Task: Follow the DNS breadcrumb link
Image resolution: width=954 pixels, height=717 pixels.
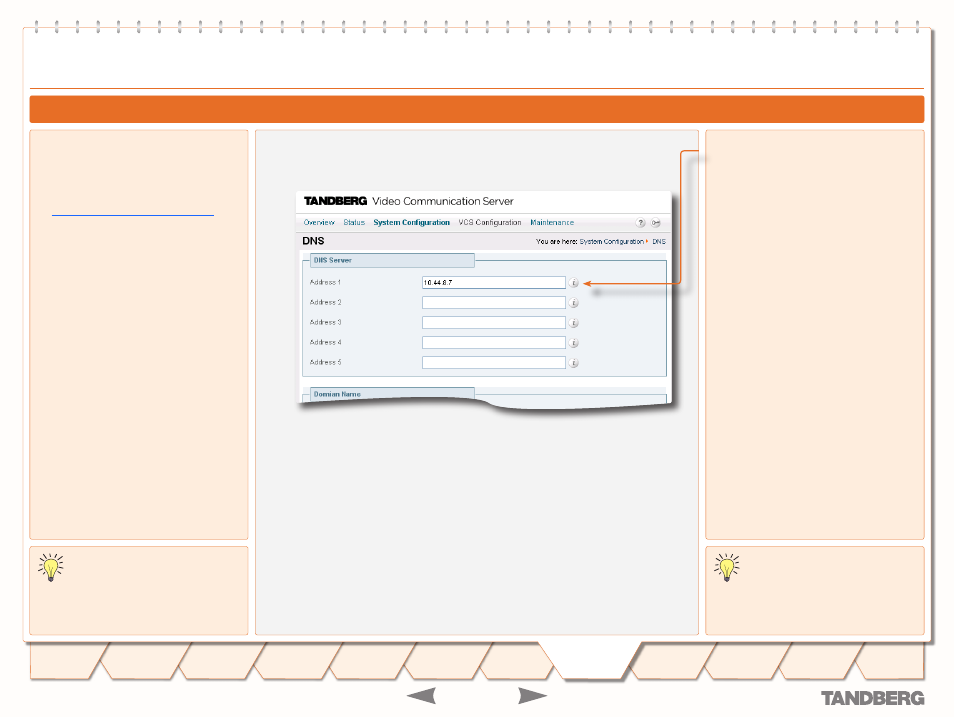Action: click(x=659, y=242)
